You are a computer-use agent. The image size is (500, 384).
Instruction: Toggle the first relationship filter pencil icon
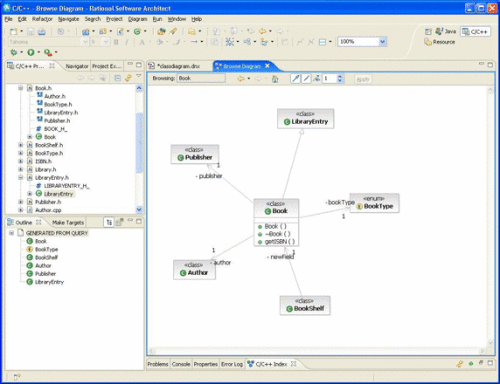point(295,79)
